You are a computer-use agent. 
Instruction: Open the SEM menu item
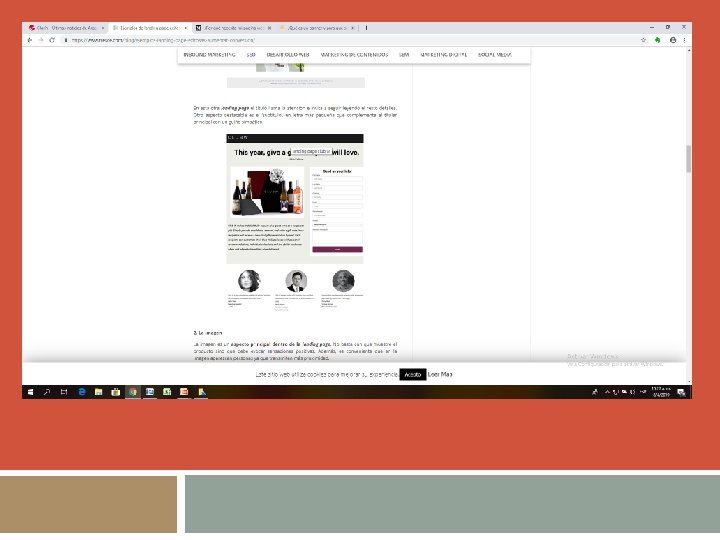[404, 55]
